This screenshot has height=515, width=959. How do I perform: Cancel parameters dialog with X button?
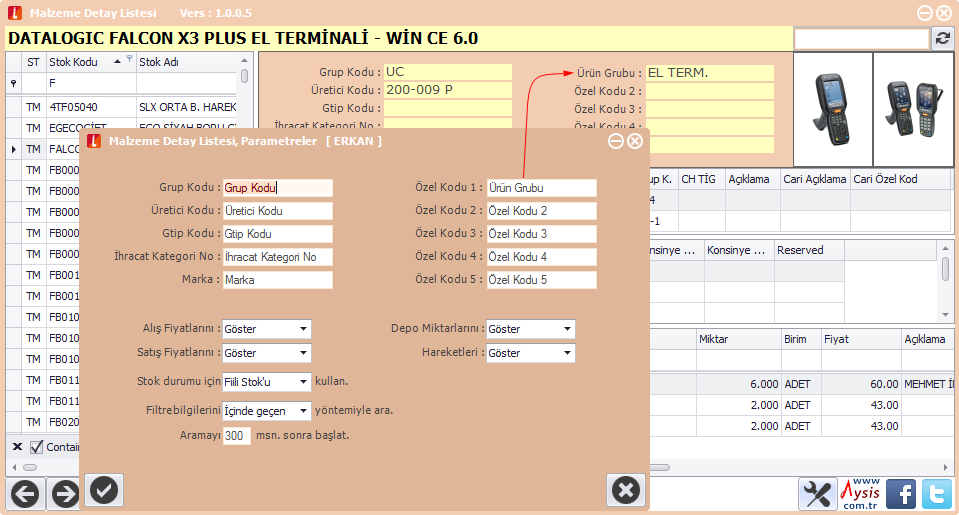click(x=626, y=490)
